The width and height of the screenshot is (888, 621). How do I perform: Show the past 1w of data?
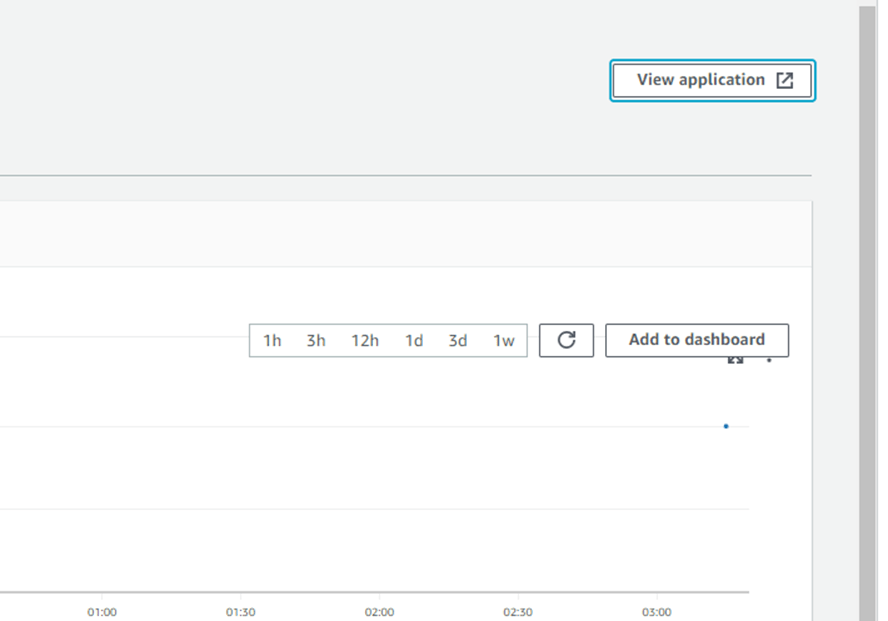point(504,340)
